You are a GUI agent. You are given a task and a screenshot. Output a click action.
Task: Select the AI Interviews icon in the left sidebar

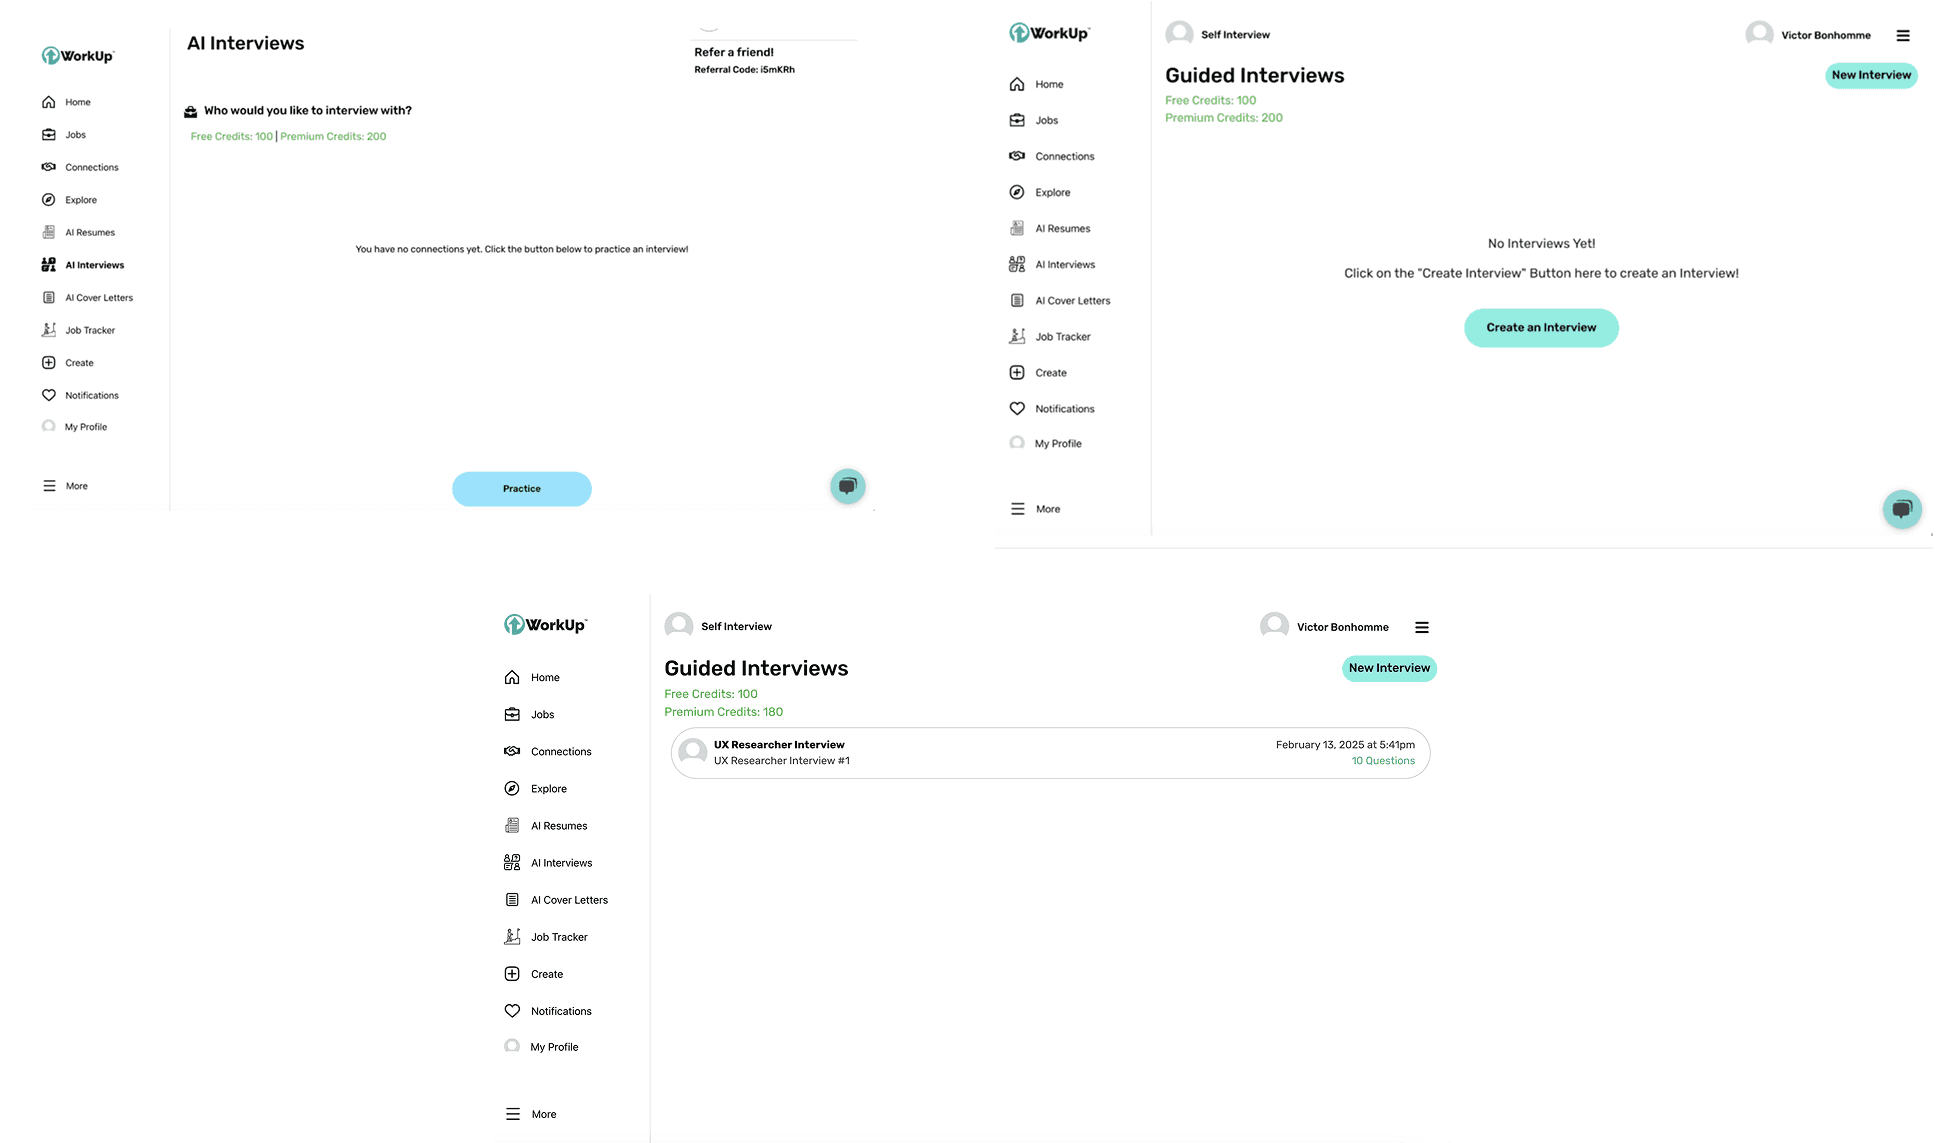(x=48, y=265)
